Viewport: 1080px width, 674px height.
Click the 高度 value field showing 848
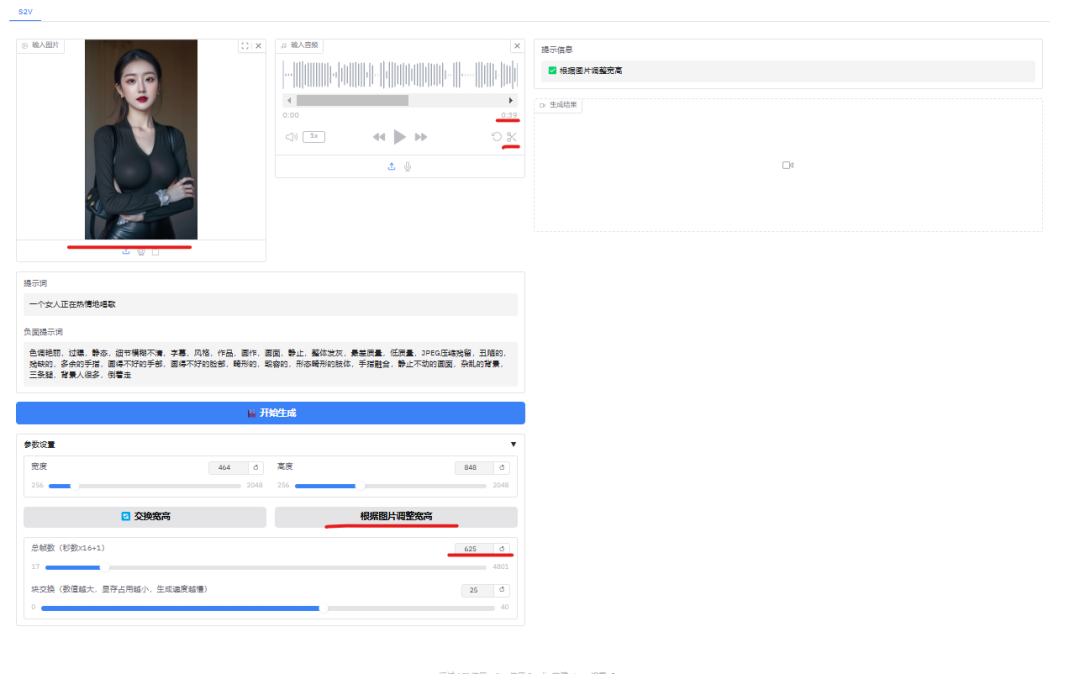coord(474,467)
